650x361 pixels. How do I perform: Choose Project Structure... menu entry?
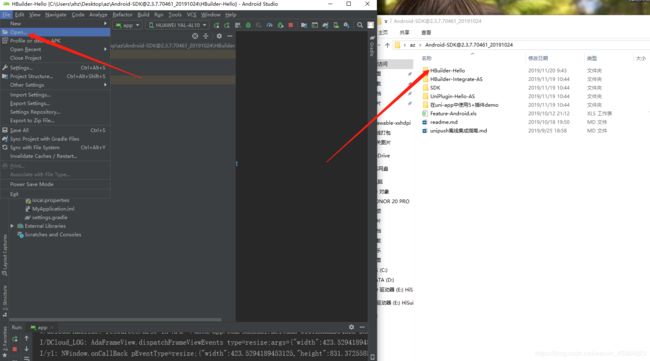55,76
